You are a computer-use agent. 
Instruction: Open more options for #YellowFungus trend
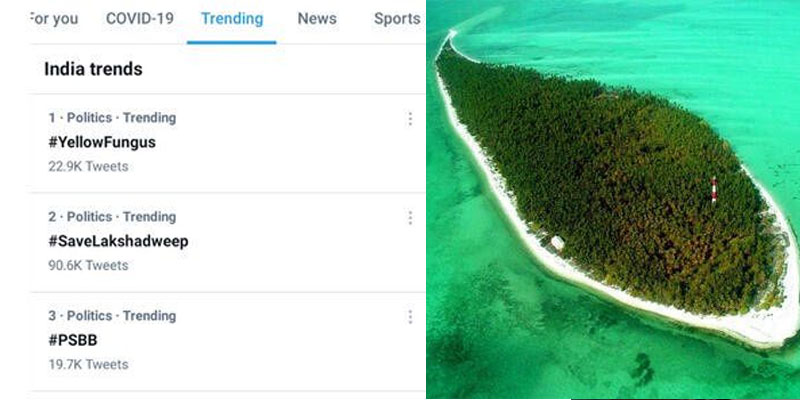point(410,119)
